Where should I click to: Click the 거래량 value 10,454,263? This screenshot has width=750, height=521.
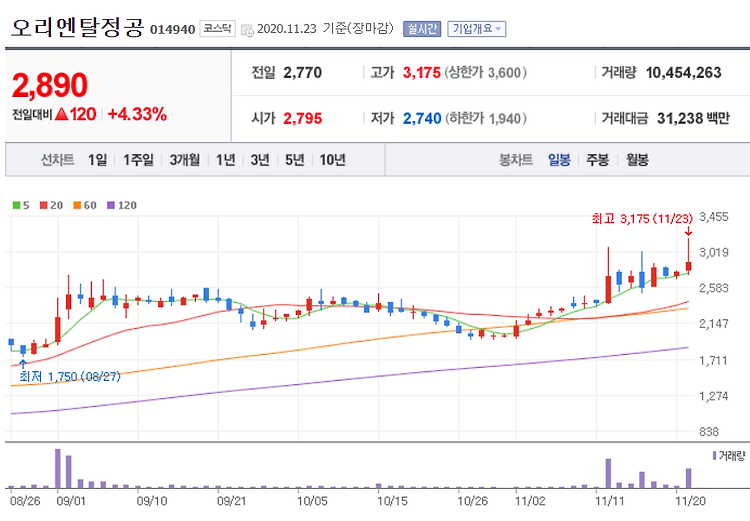tap(683, 73)
